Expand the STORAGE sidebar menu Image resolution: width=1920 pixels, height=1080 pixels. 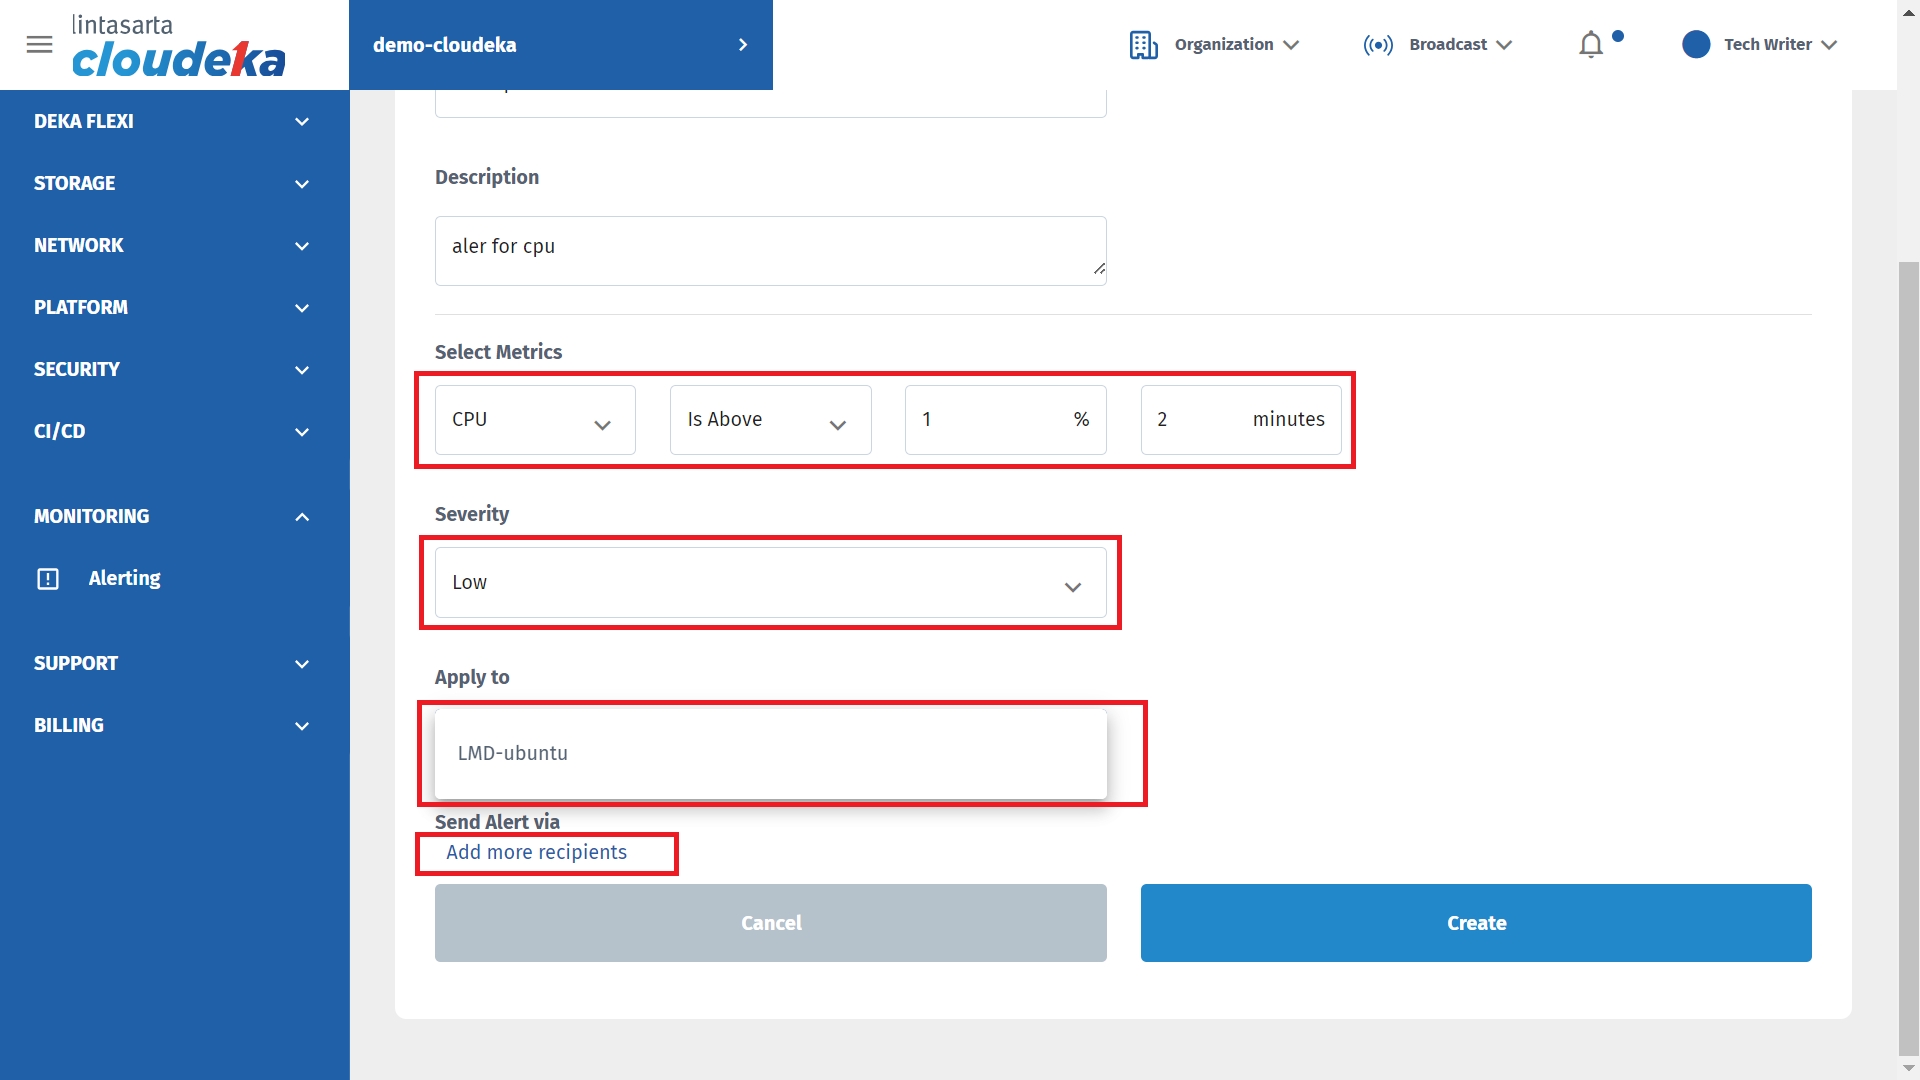[302, 184]
